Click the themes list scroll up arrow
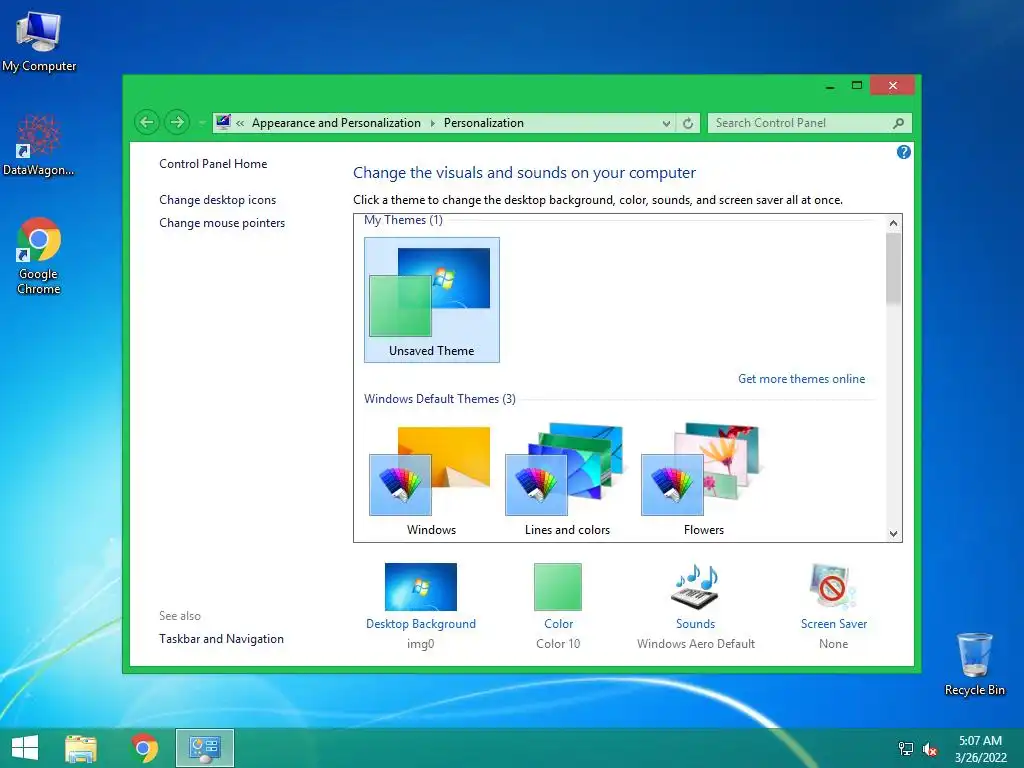 coord(893,223)
